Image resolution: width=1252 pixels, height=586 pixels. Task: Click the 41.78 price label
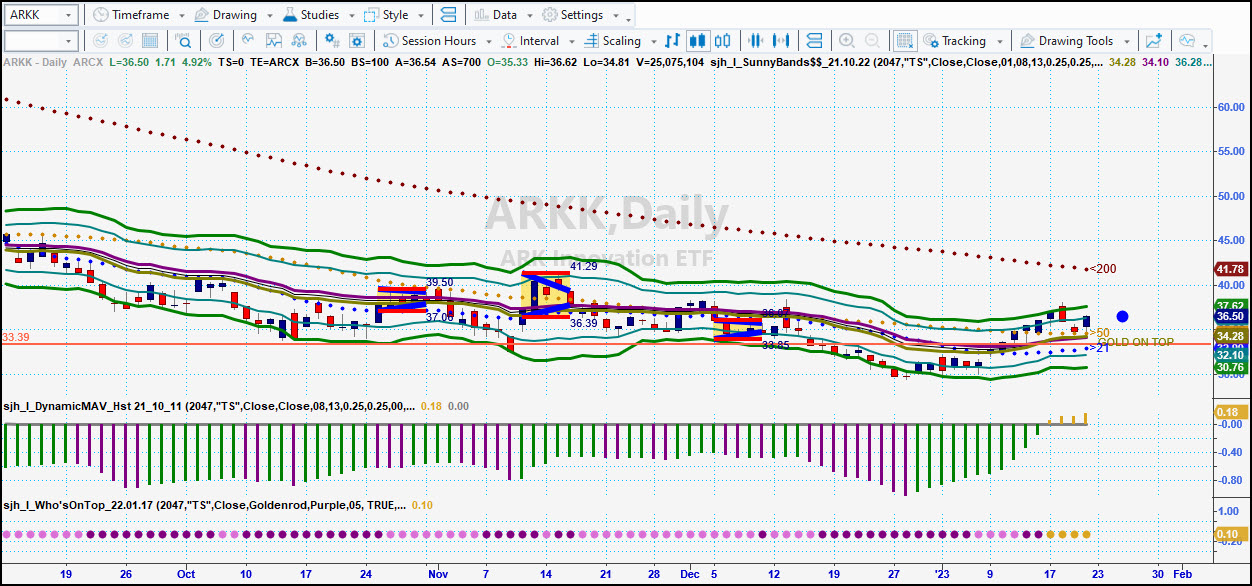tap(1229, 269)
